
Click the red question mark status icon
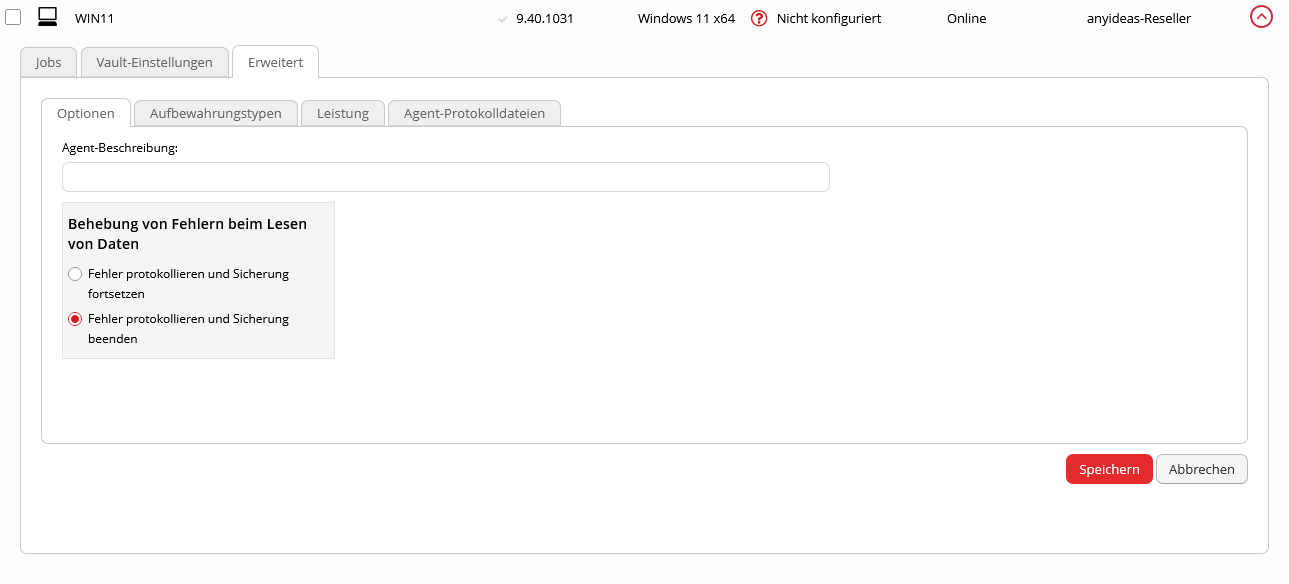[759, 18]
